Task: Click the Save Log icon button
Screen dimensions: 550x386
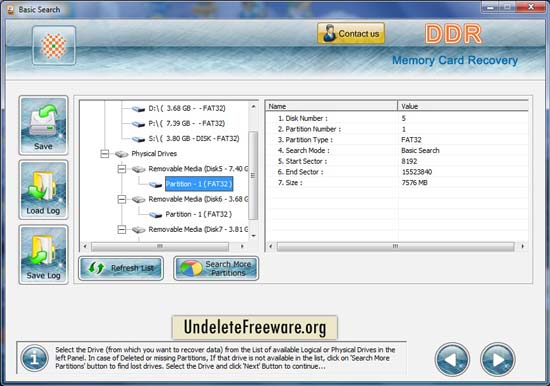Action: tap(43, 254)
